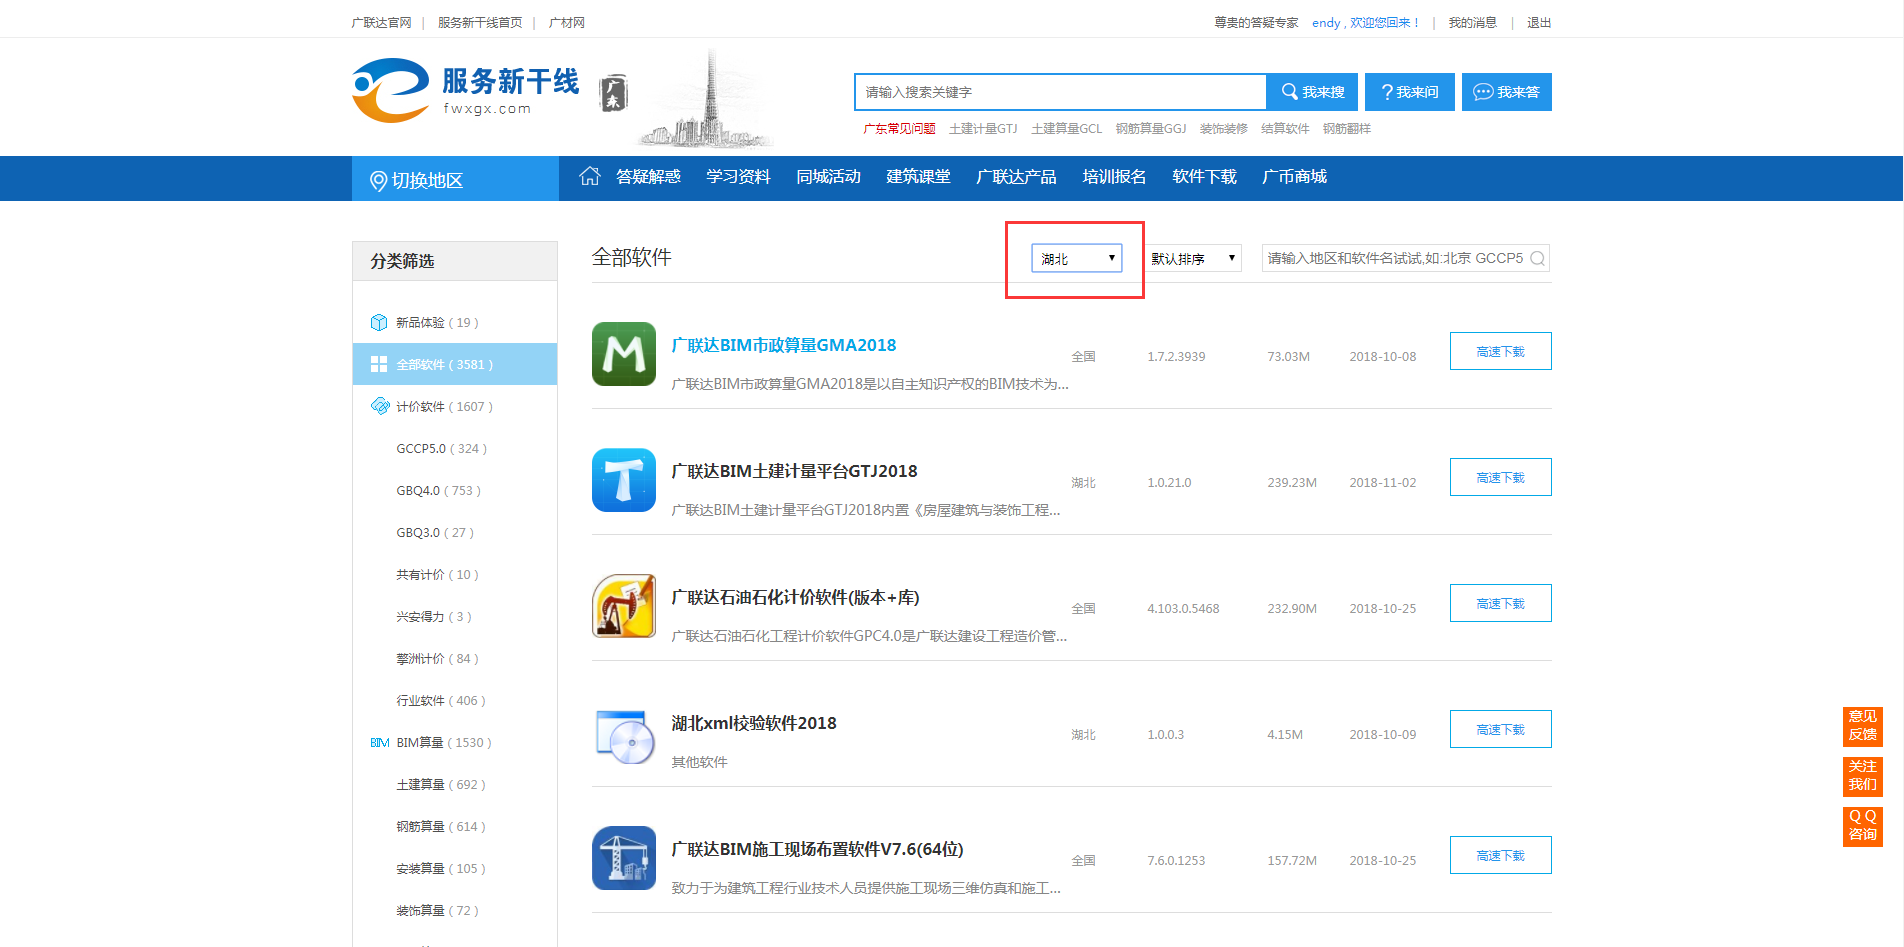
Task: Click 切换地区 to switch region
Action: pos(455,179)
